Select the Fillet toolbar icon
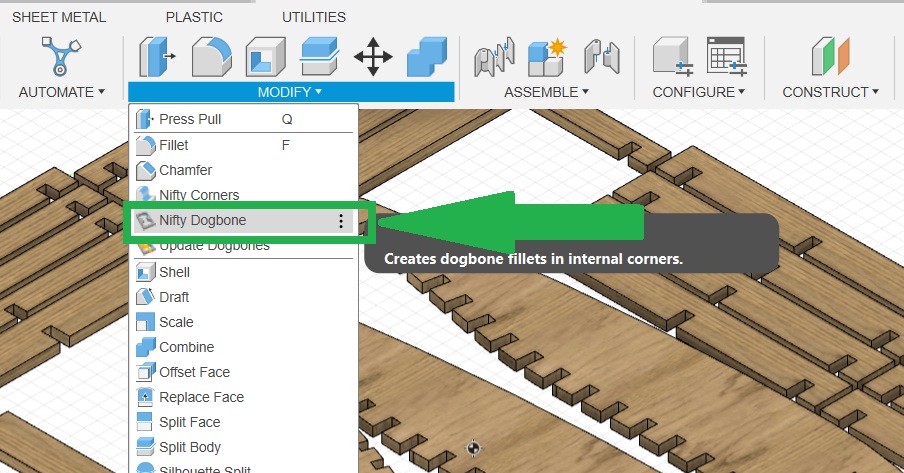Viewport: 904px width, 473px height. pyautogui.click(x=211, y=56)
